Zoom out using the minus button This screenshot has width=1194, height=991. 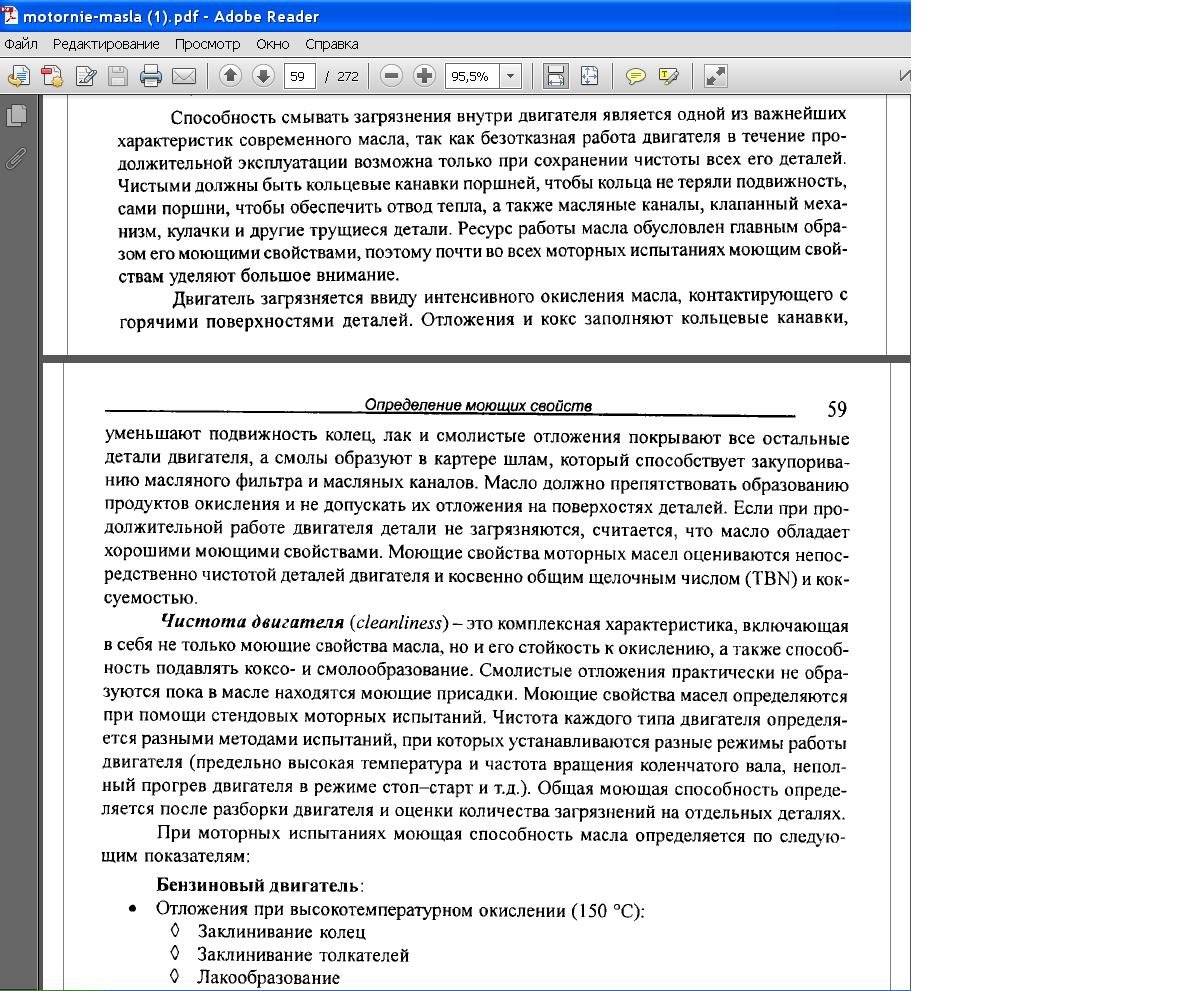point(391,75)
